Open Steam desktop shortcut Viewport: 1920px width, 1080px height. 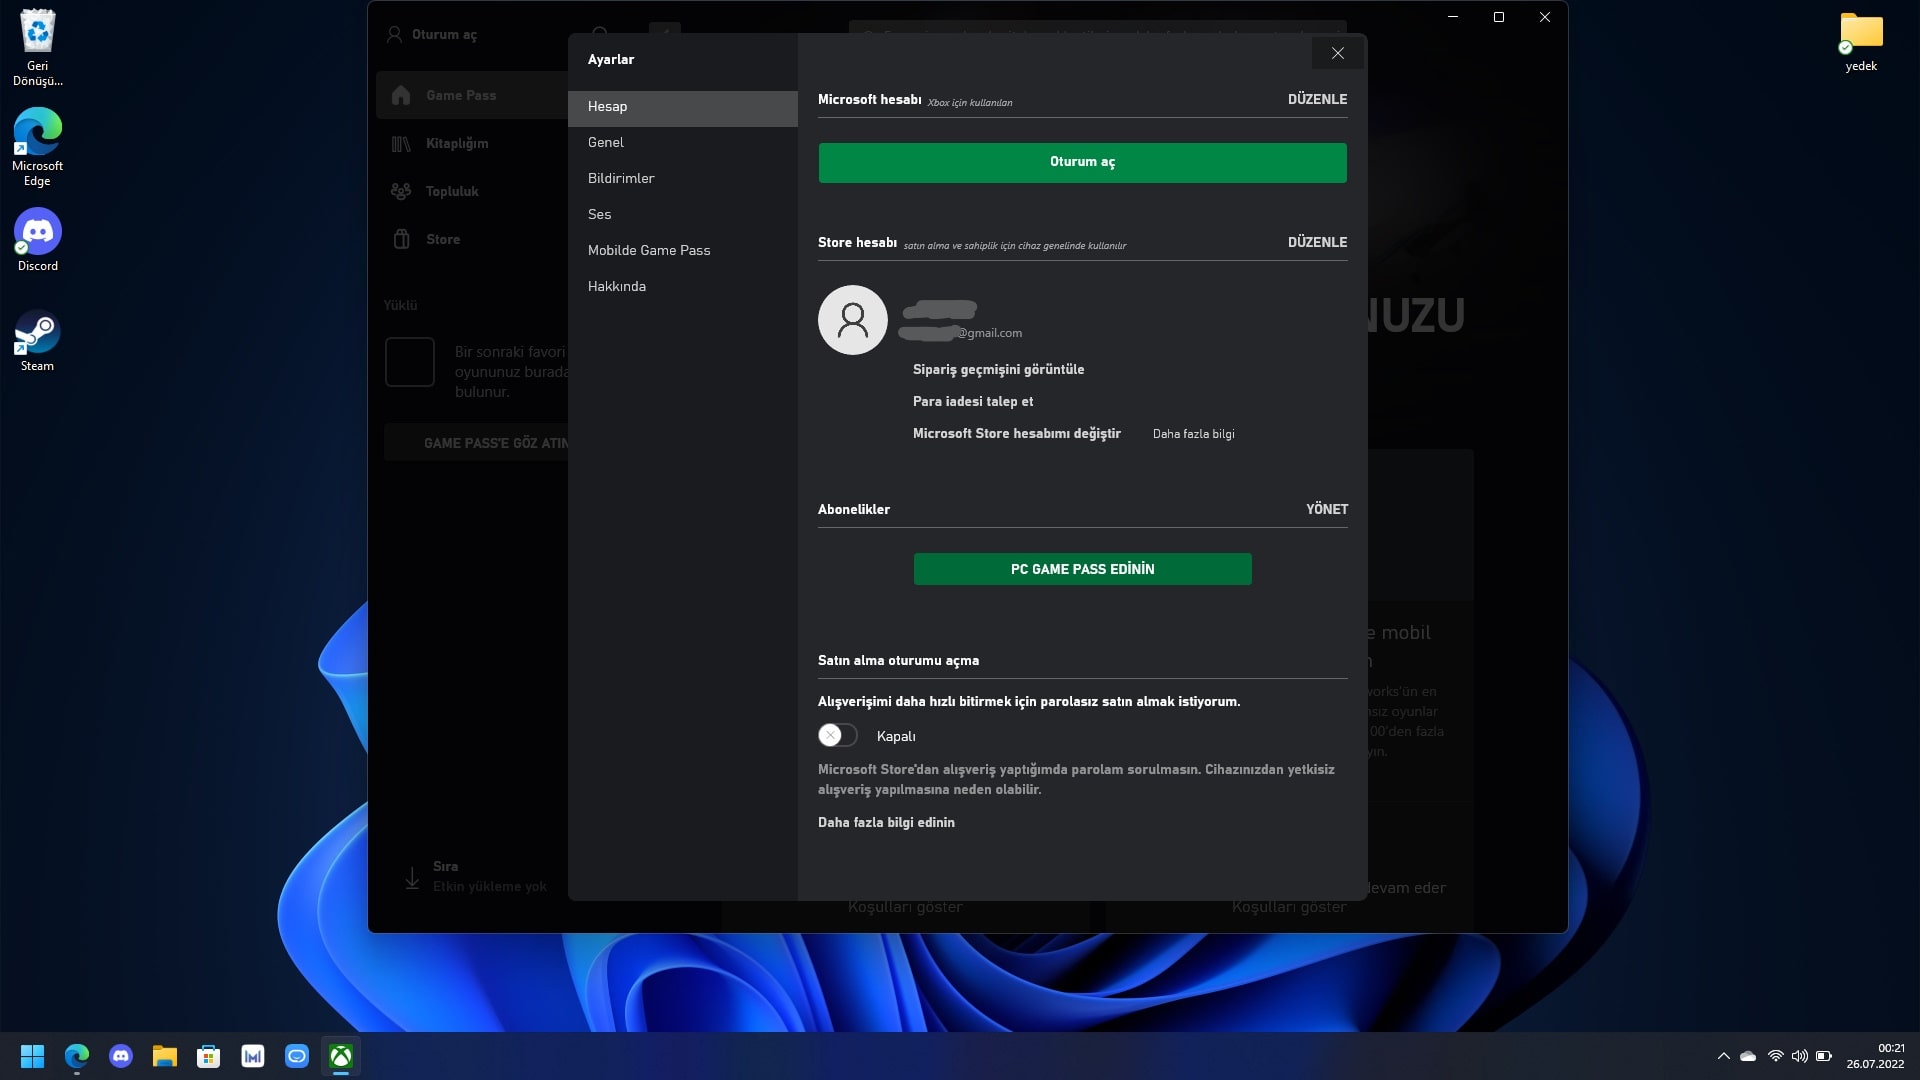coord(37,342)
